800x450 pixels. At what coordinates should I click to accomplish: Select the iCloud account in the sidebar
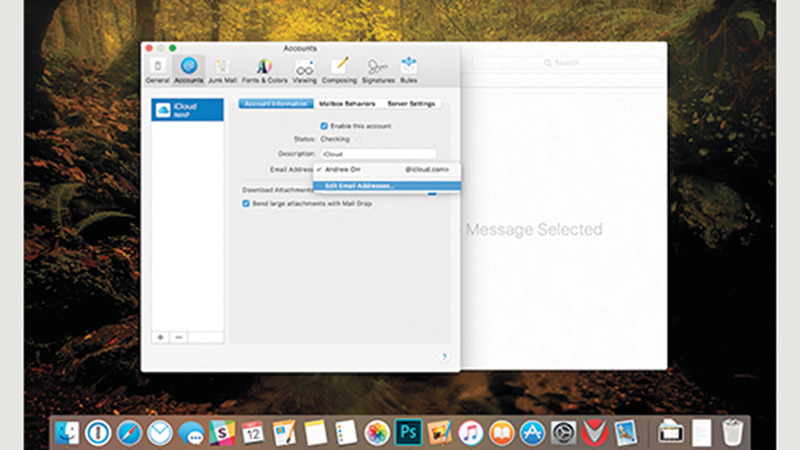[x=186, y=110]
